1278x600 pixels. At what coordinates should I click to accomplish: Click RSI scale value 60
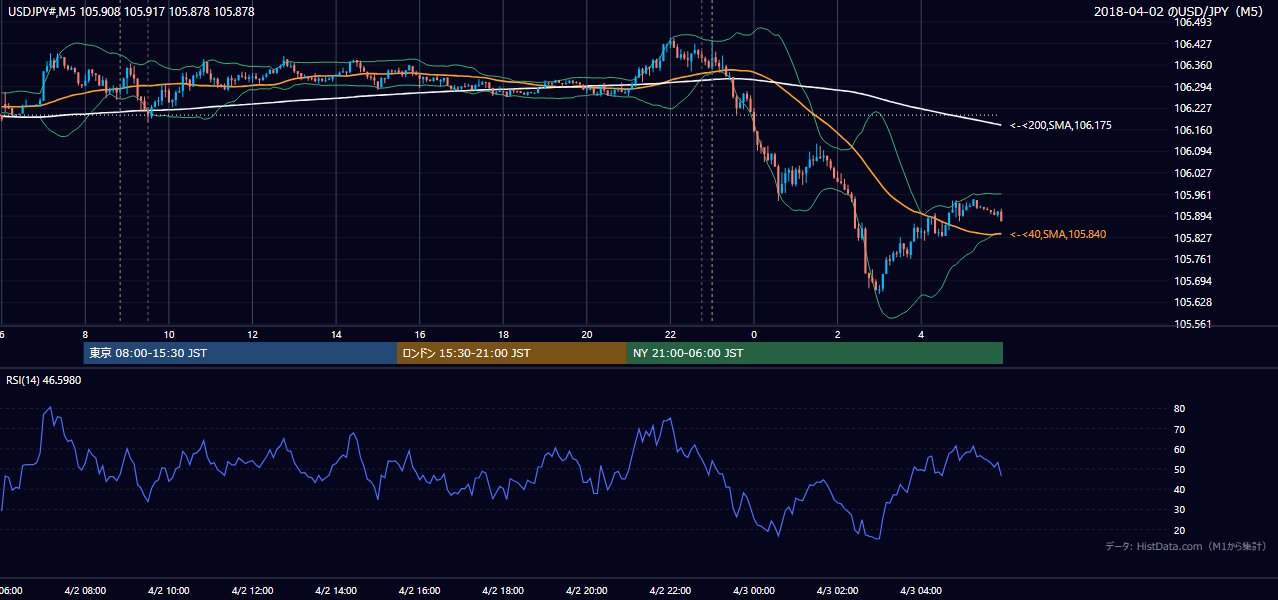pyautogui.click(x=1180, y=449)
